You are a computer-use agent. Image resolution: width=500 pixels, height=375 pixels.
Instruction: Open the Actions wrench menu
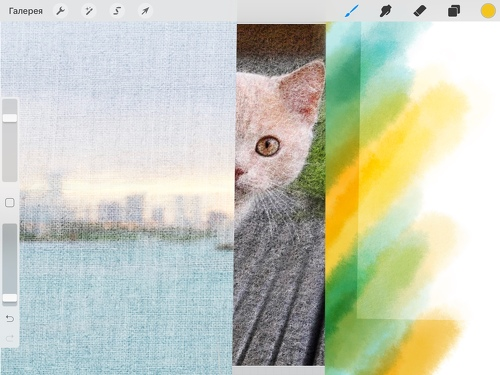point(60,11)
